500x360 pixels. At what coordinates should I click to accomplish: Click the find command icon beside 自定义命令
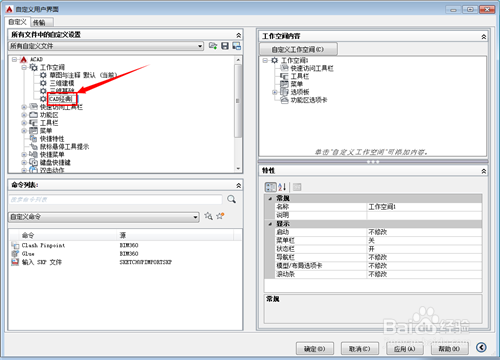(x=208, y=216)
